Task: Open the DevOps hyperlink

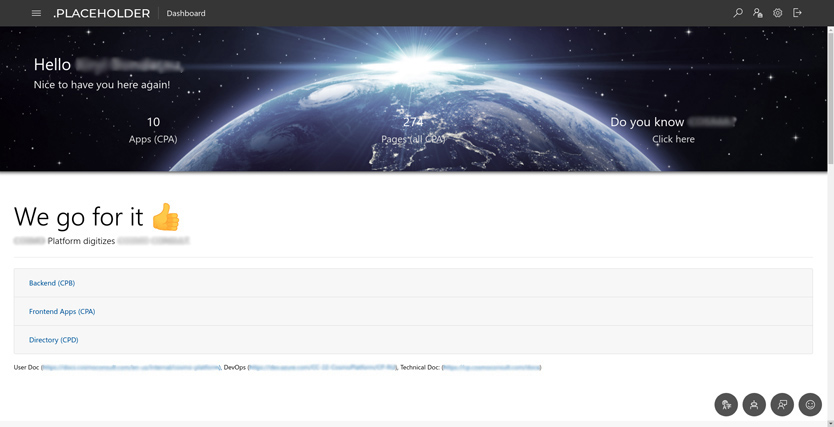Action: click(322, 368)
